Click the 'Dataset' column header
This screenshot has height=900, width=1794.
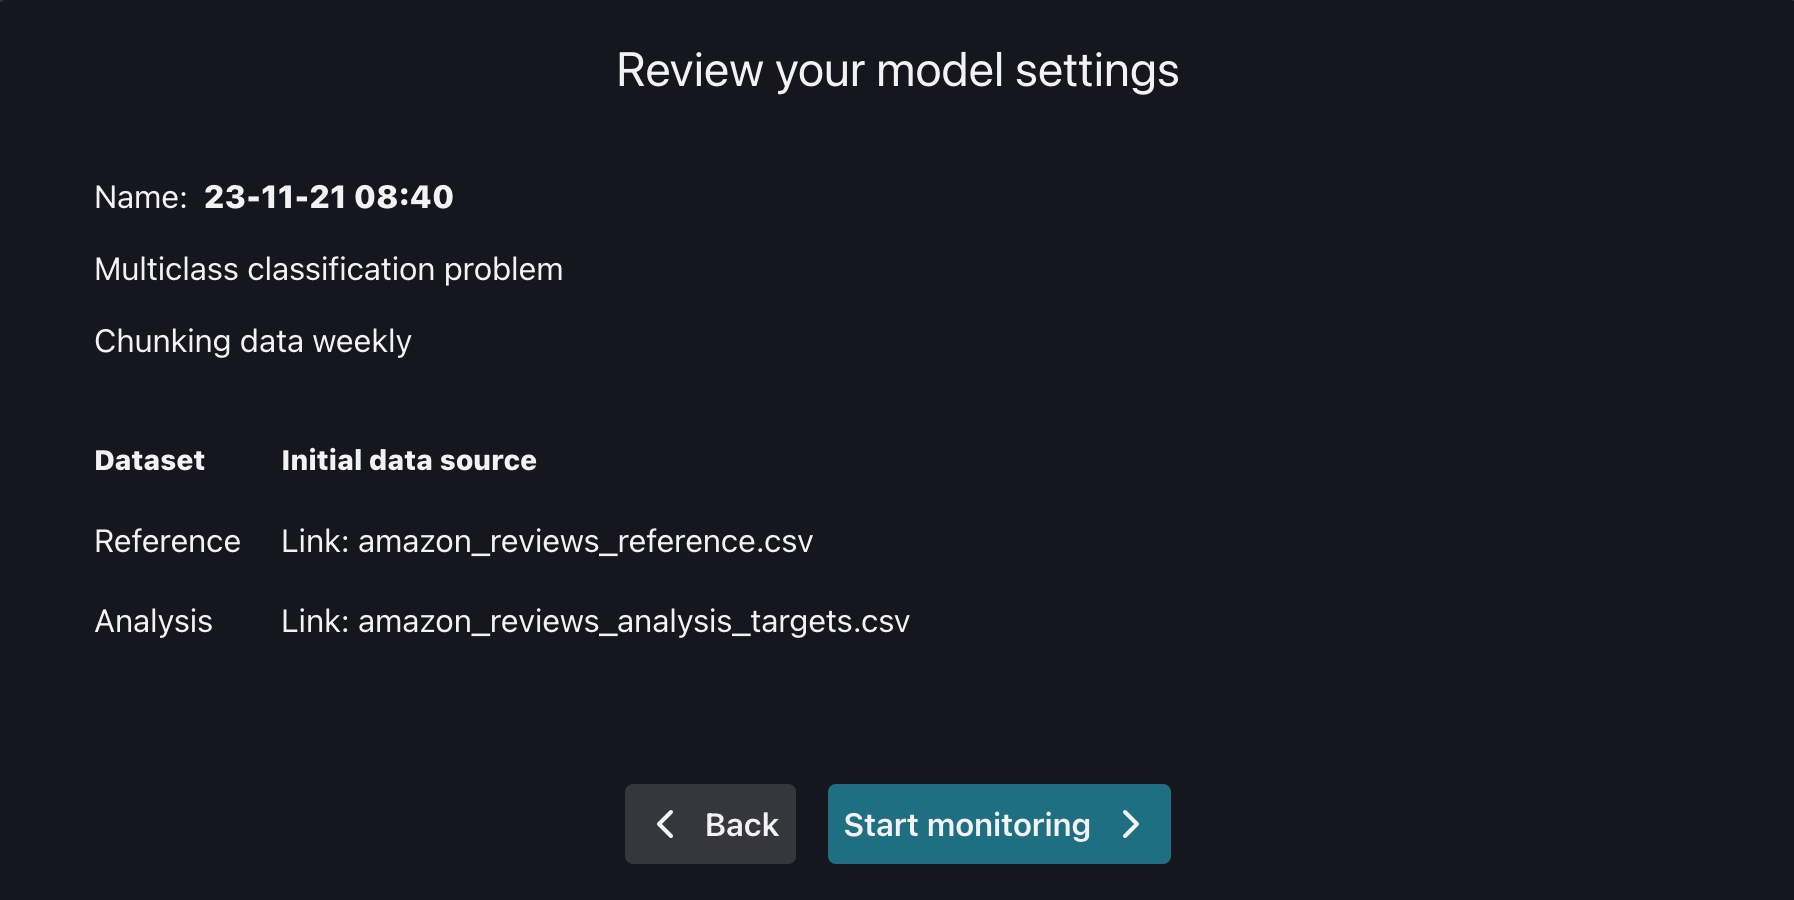149,460
